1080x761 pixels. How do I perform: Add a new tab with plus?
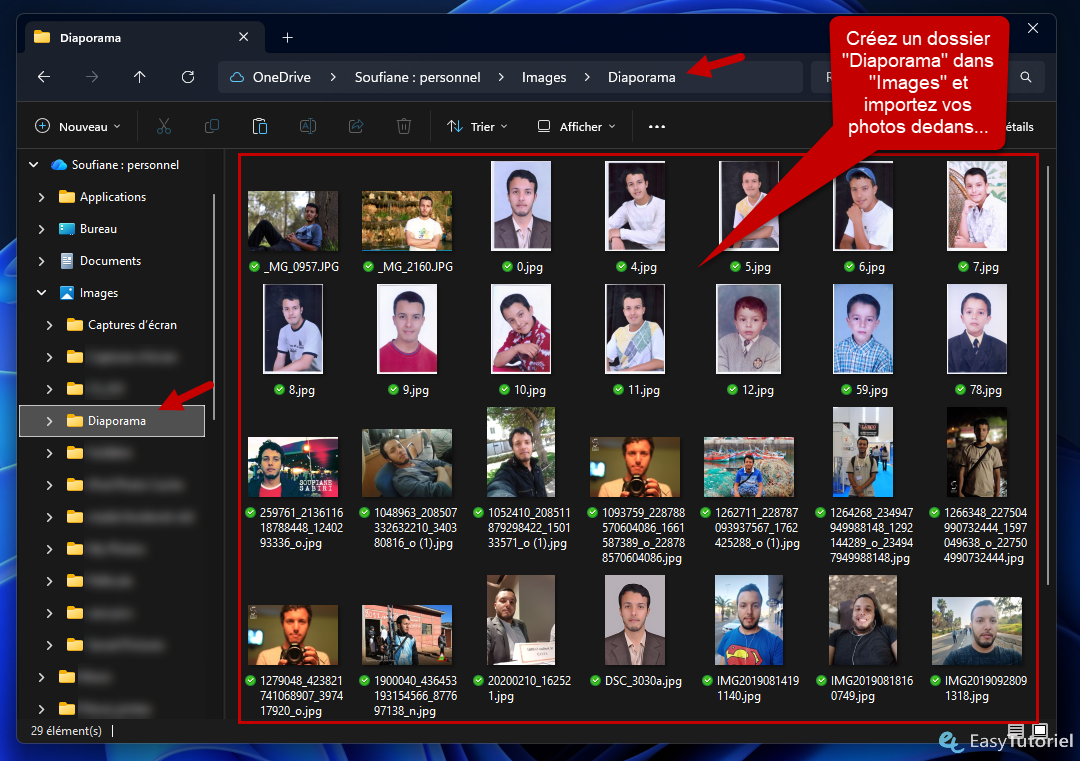pyautogui.click(x=287, y=38)
